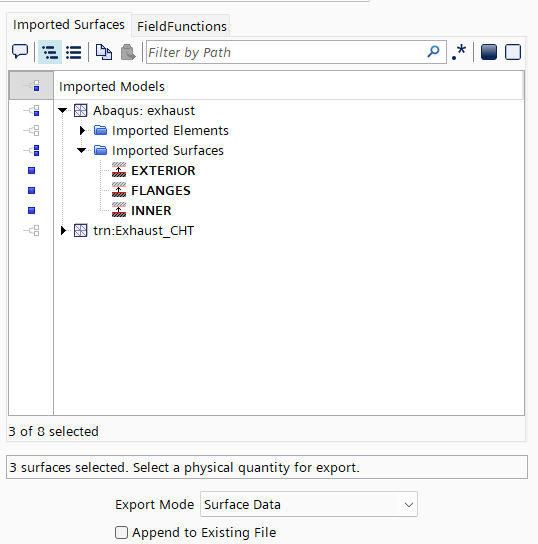The height and width of the screenshot is (544, 538).
Task: Click the empty square deselect-all icon
Action: point(513,52)
